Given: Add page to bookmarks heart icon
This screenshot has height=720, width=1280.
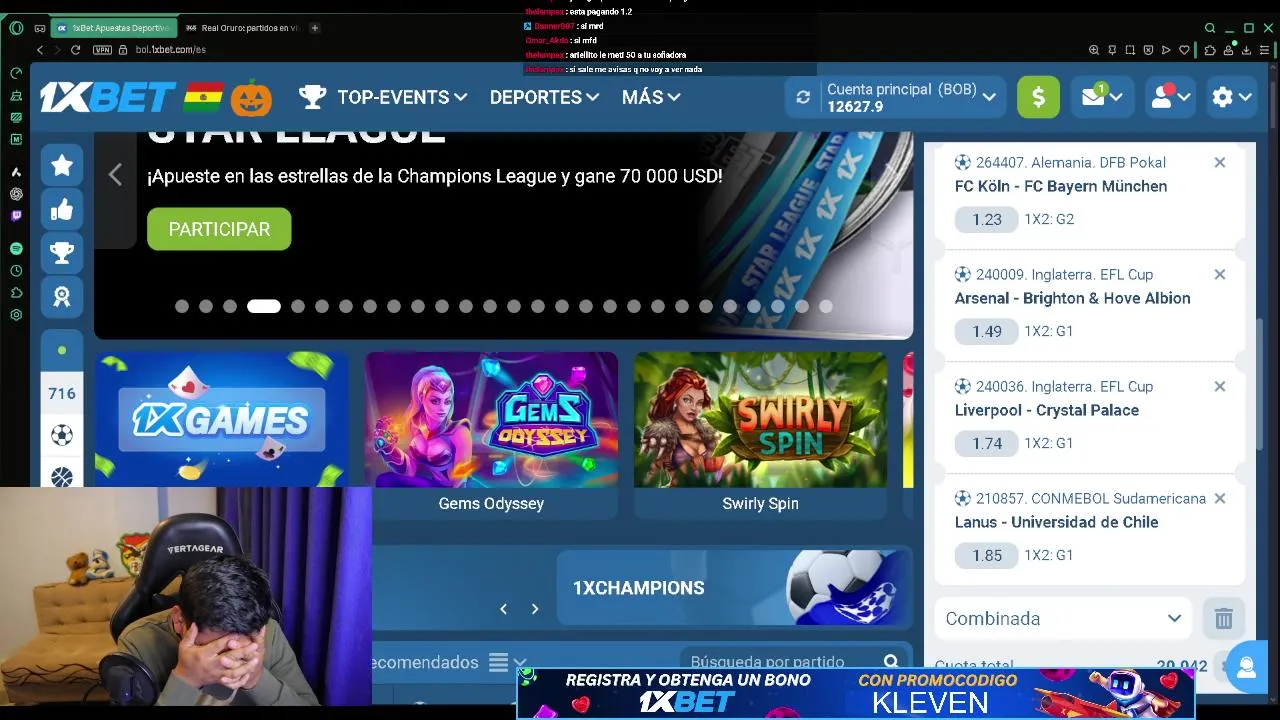Looking at the screenshot, I should 1185,49.
